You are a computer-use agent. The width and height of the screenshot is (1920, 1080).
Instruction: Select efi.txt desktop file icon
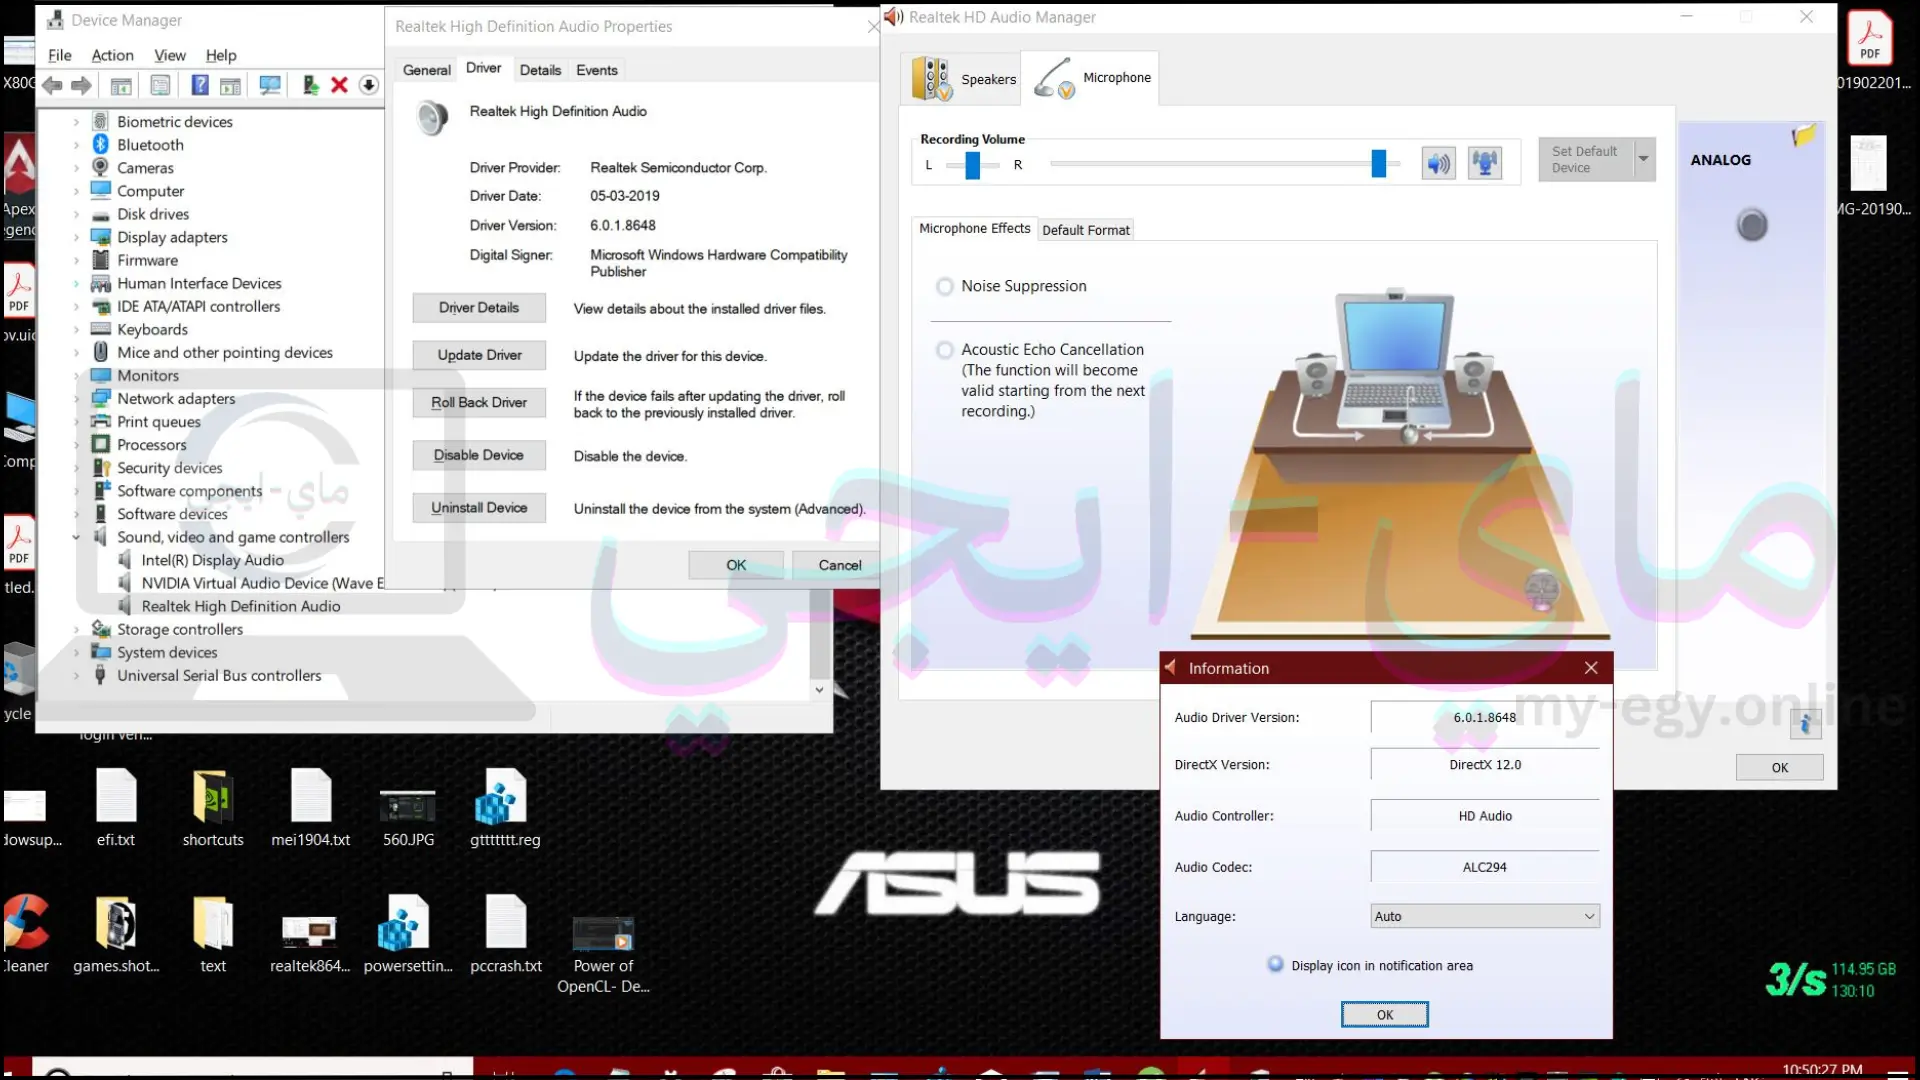click(x=116, y=809)
